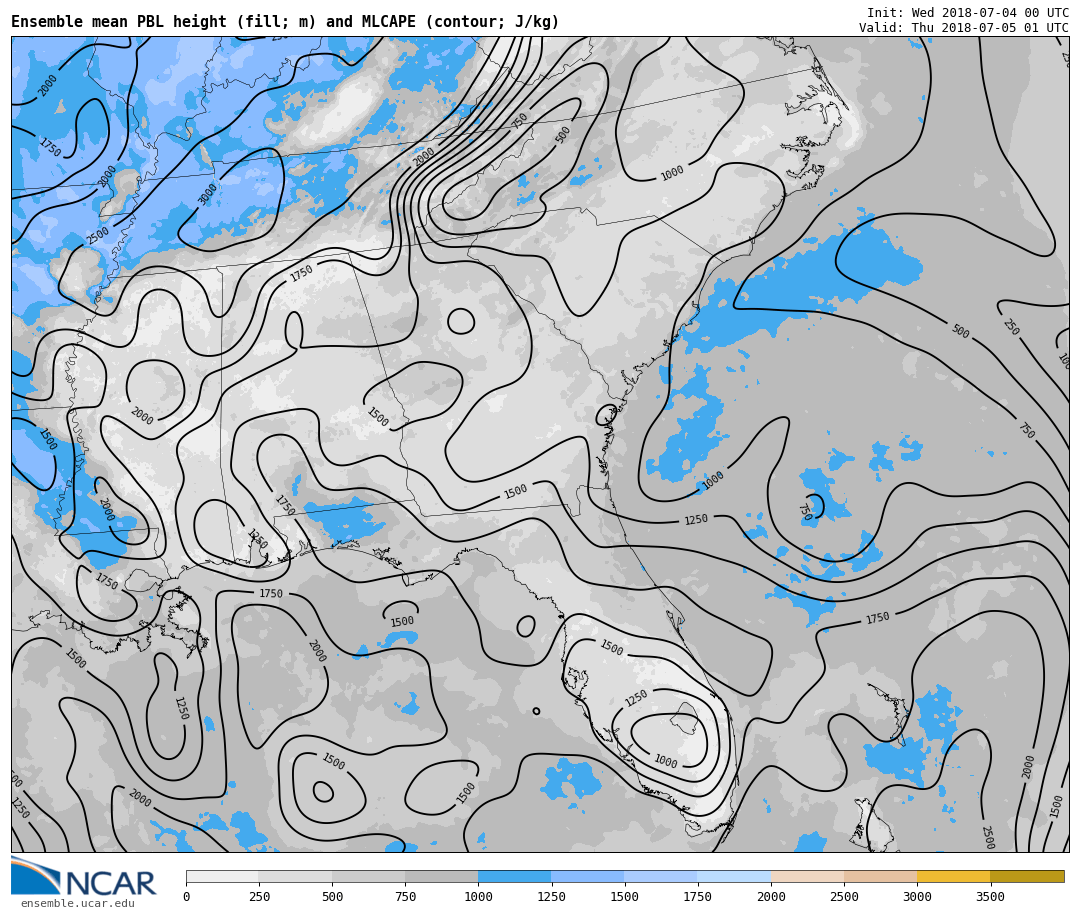
Task: Click the colorbar tick label '2000'
Action: 771,896
